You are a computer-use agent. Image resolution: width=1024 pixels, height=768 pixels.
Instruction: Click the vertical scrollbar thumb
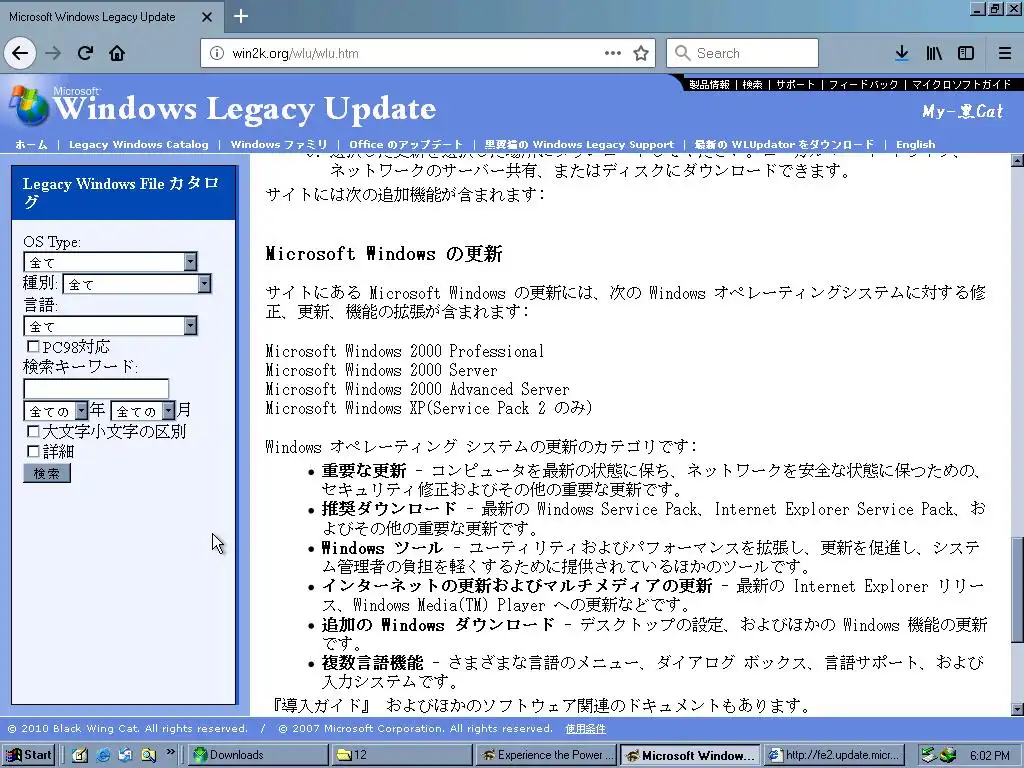click(x=1017, y=589)
